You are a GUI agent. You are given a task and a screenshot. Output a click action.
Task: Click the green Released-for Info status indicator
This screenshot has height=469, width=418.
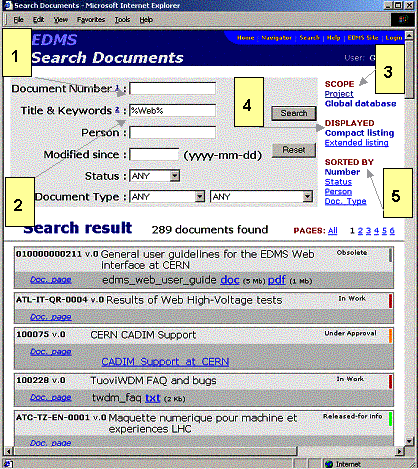pyautogui.click(x=391, y=419)
